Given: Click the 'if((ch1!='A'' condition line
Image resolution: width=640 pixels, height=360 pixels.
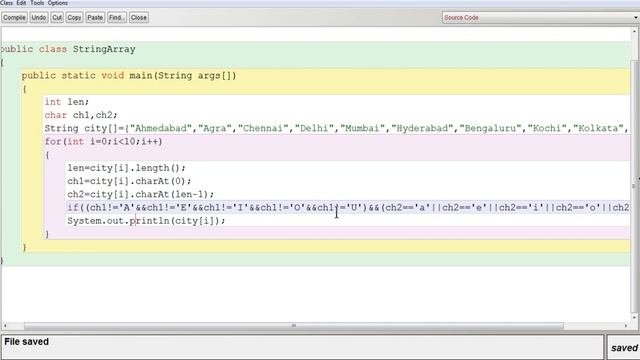Looking at the screenshot, I should 348,207.
